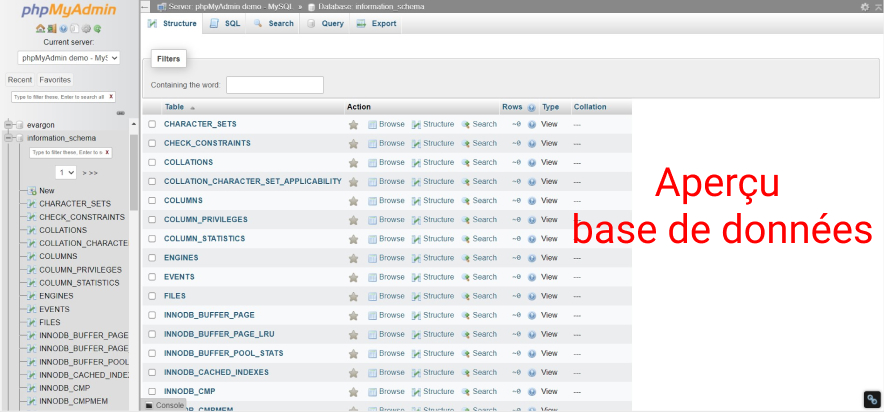Click evargon database icon in tree
This screenshot has height=412, width=884.
pyautogui.click(x=20, y=125)
